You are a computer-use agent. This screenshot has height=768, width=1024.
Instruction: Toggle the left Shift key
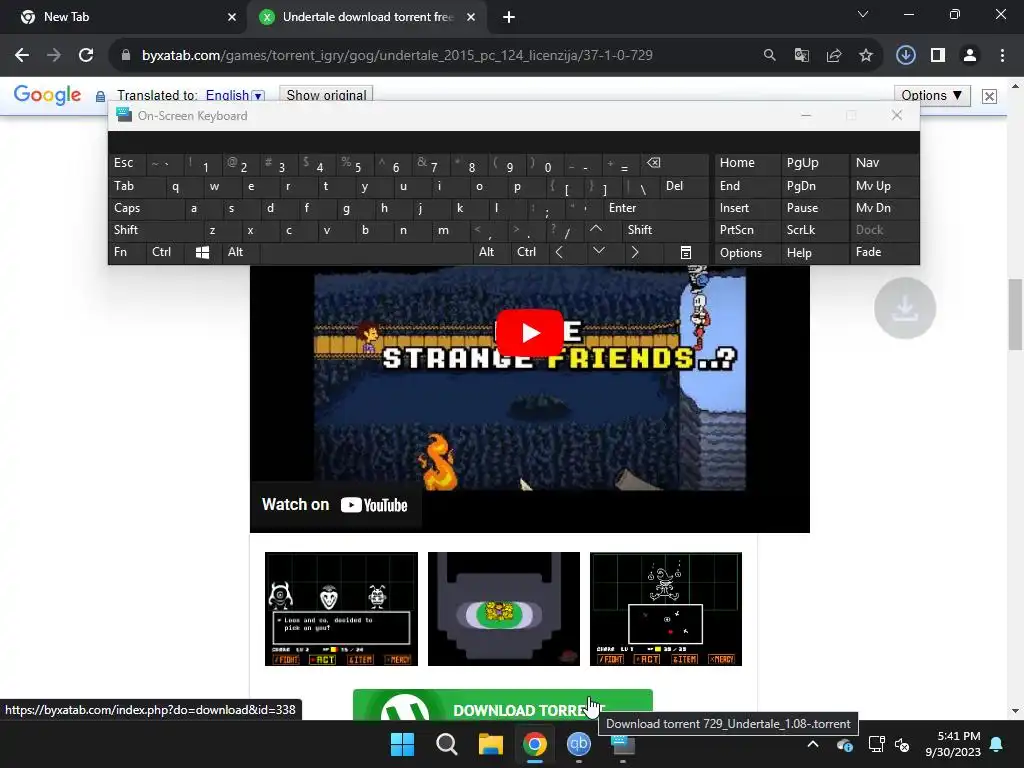point(155,230)
